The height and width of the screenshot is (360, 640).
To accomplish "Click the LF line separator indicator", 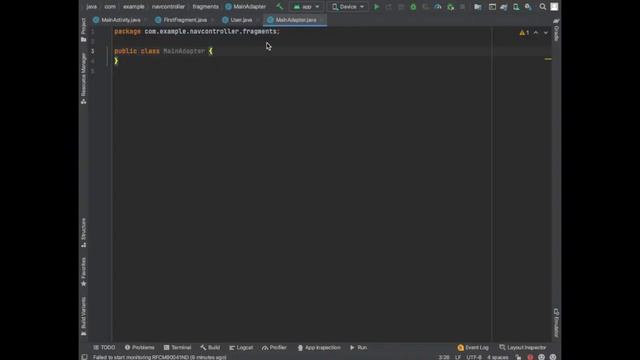I will (x=458, y=357).
